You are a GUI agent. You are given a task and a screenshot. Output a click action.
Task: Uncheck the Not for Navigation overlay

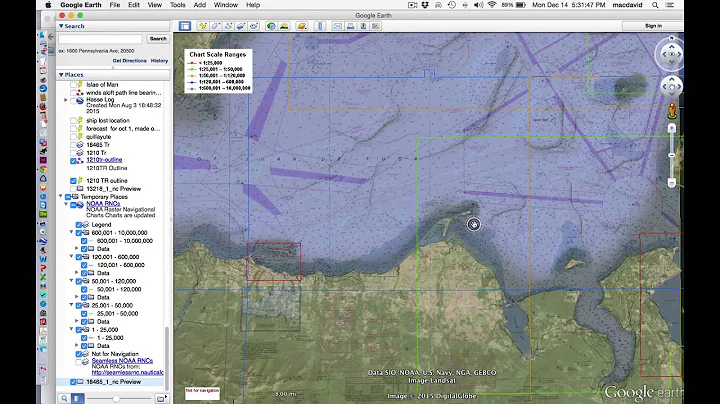[79, 354]
